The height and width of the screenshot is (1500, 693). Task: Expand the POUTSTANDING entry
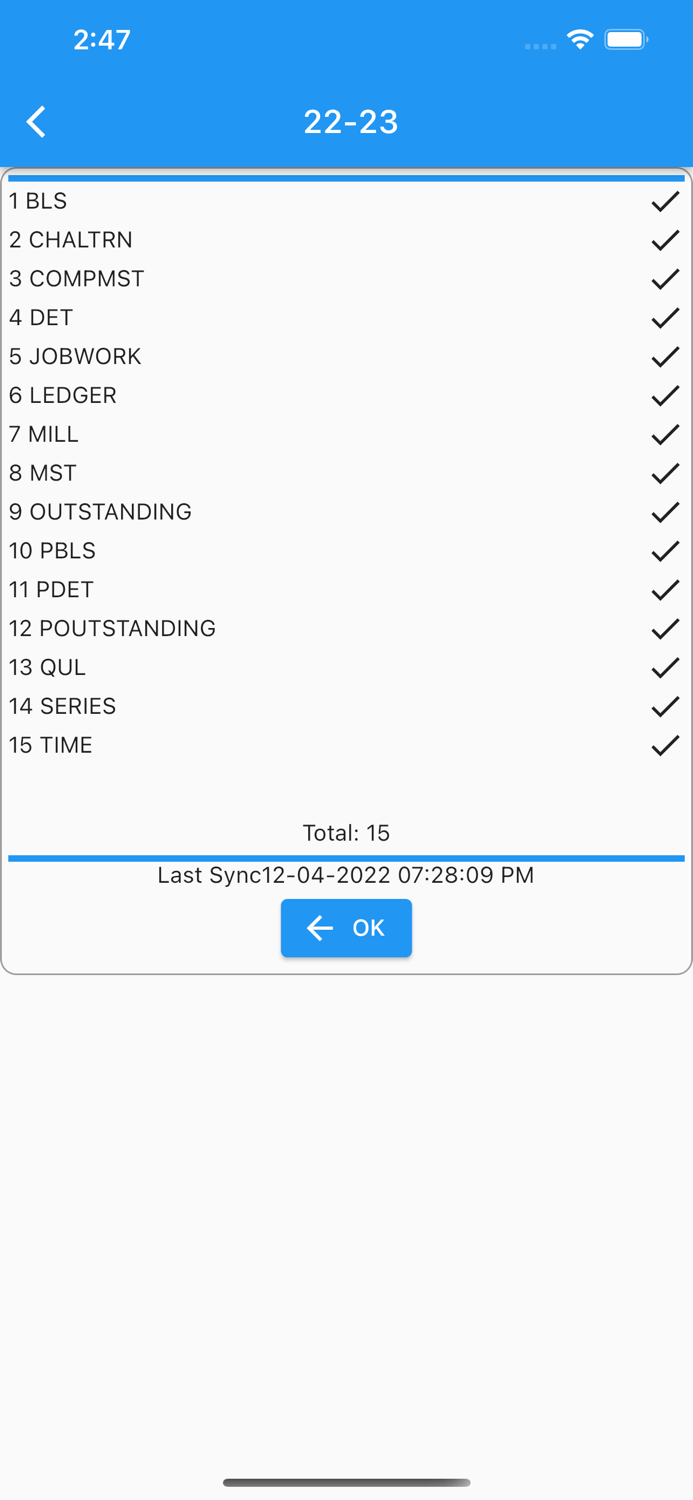[x=112, y=628]
